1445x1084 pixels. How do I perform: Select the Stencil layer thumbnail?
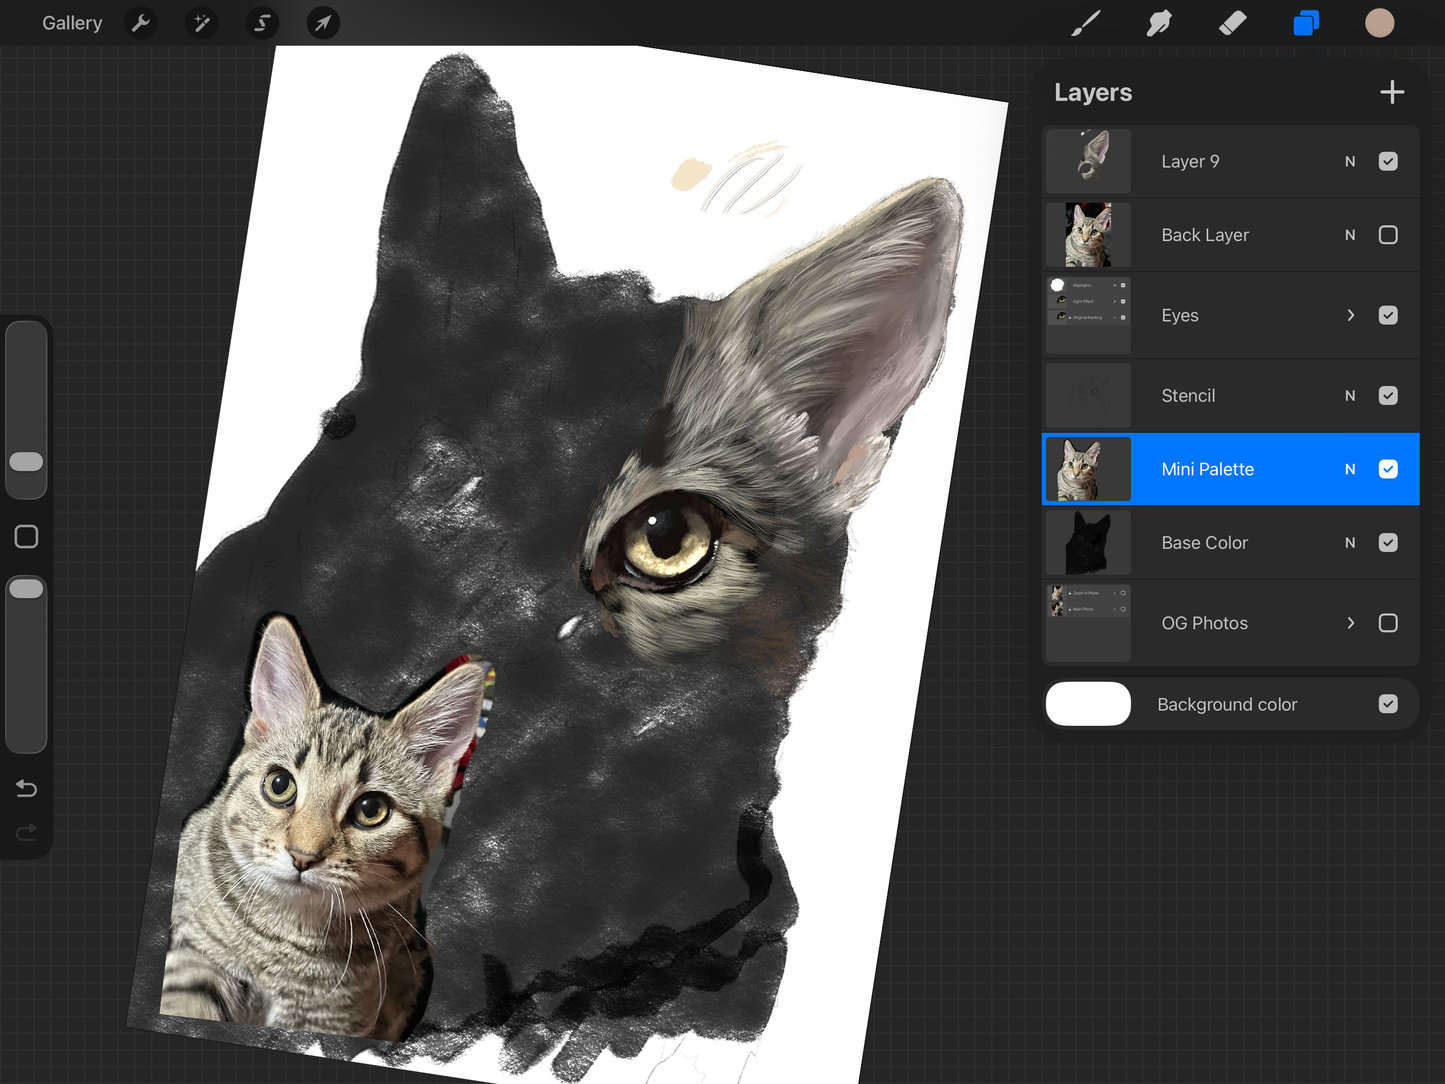click(1088, 396)
